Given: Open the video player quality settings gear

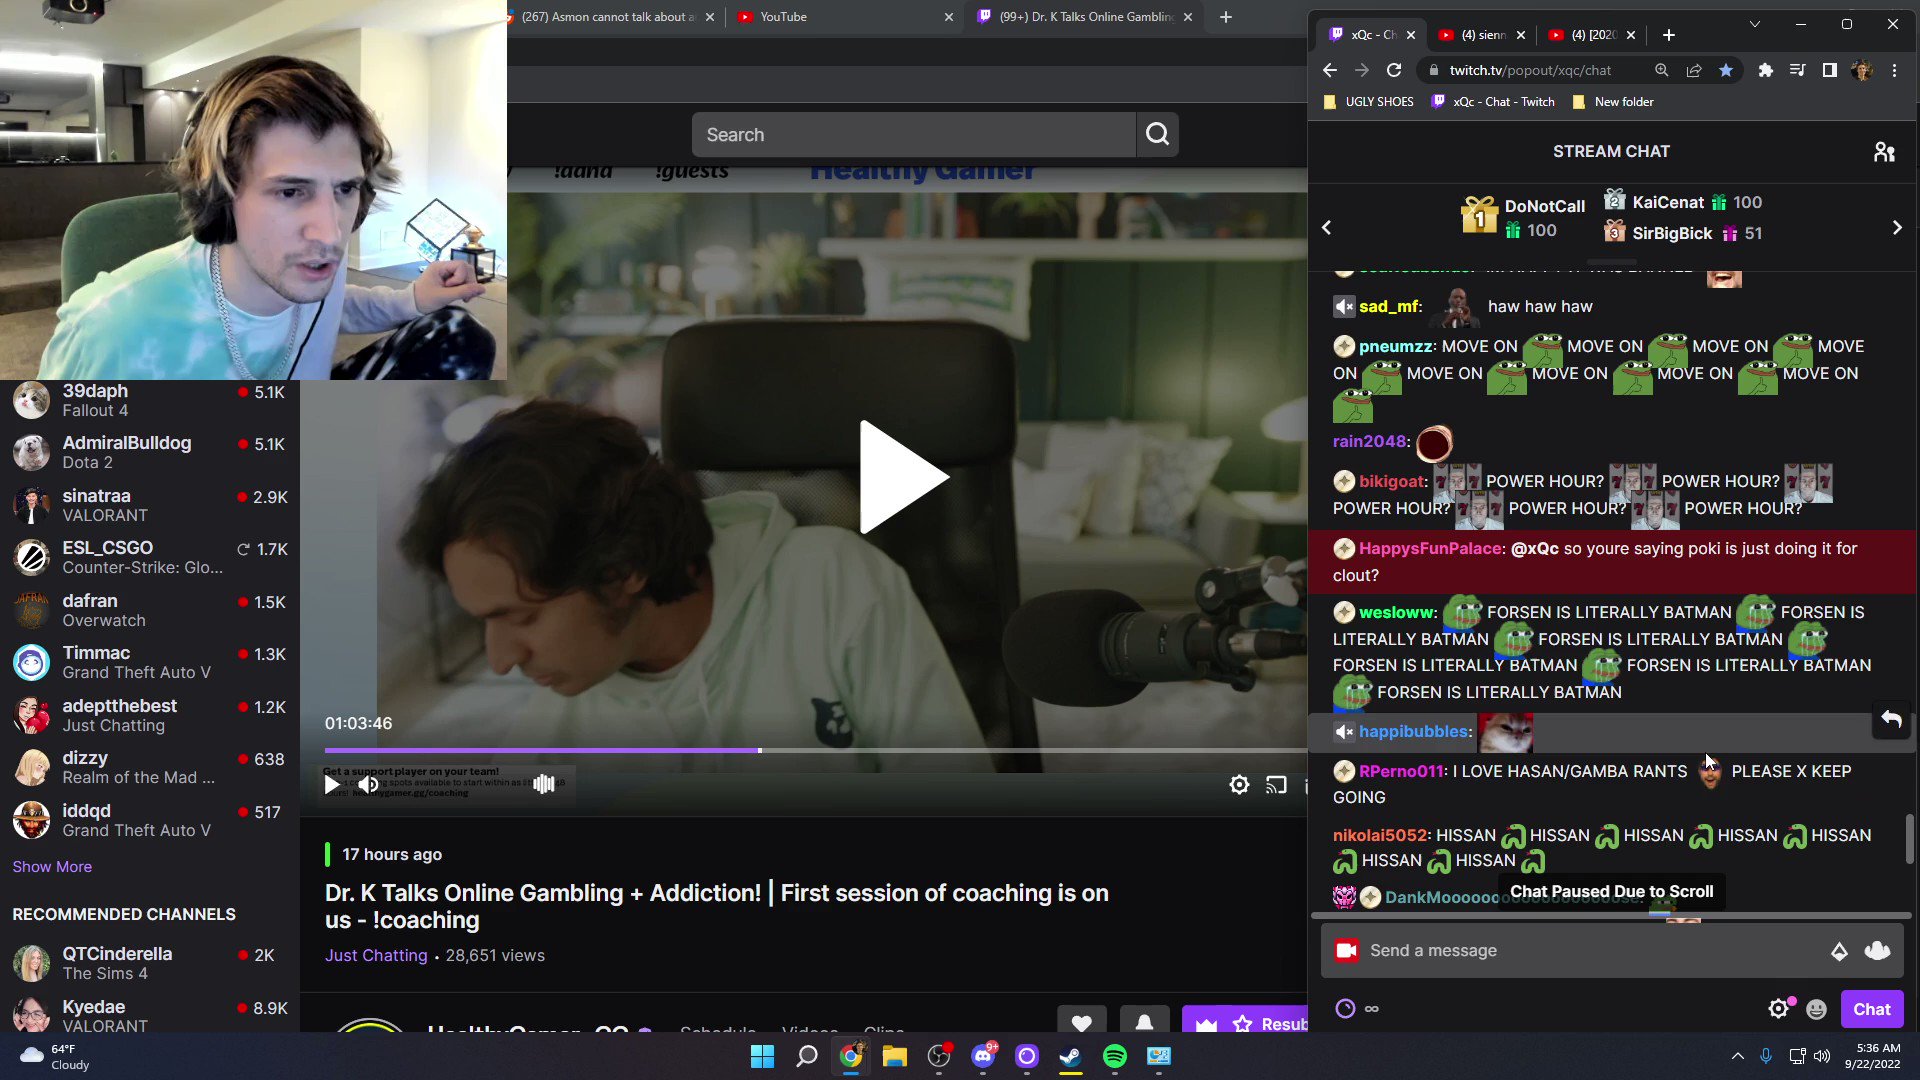Looking at the screenshot, I should [x=1239, y=785].
